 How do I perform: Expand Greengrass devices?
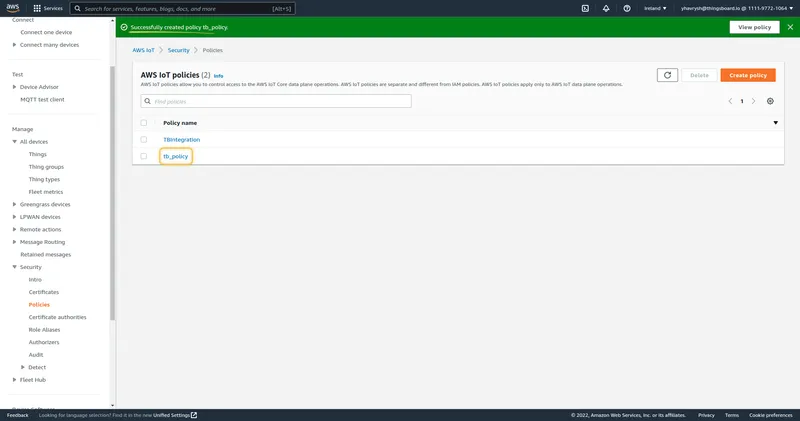click(x=14, y=204)
